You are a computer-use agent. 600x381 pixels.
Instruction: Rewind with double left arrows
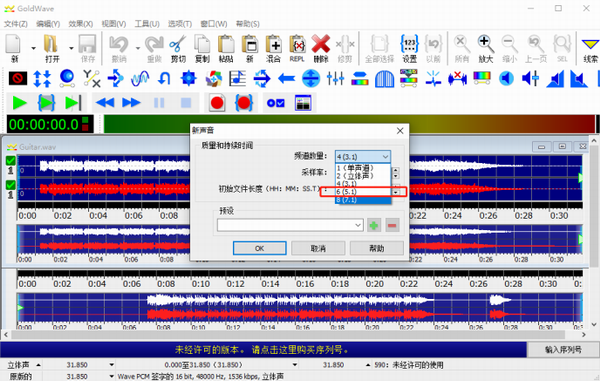pos(105,103)
